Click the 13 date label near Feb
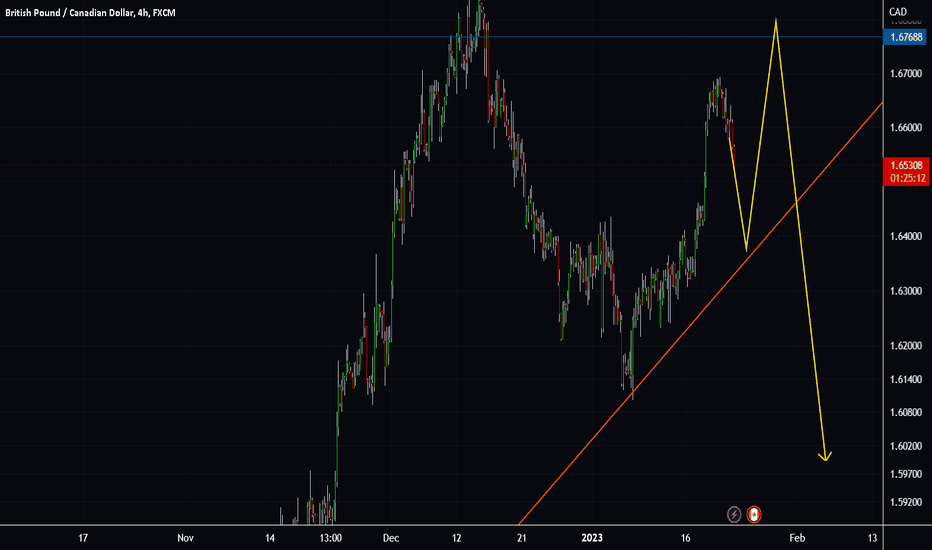 pos(872,538)
